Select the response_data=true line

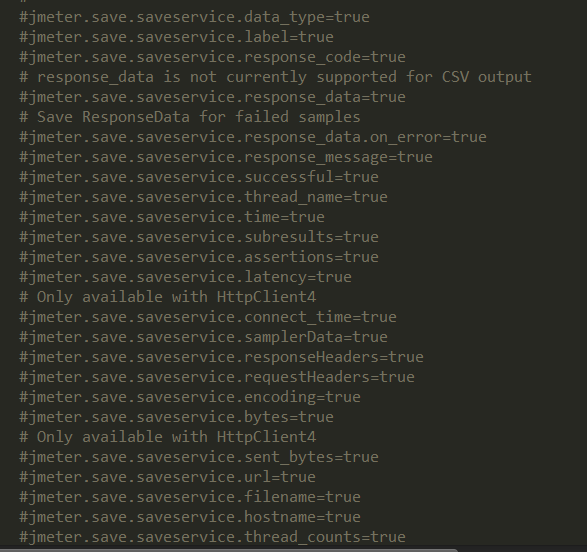[x=212, y=98]
